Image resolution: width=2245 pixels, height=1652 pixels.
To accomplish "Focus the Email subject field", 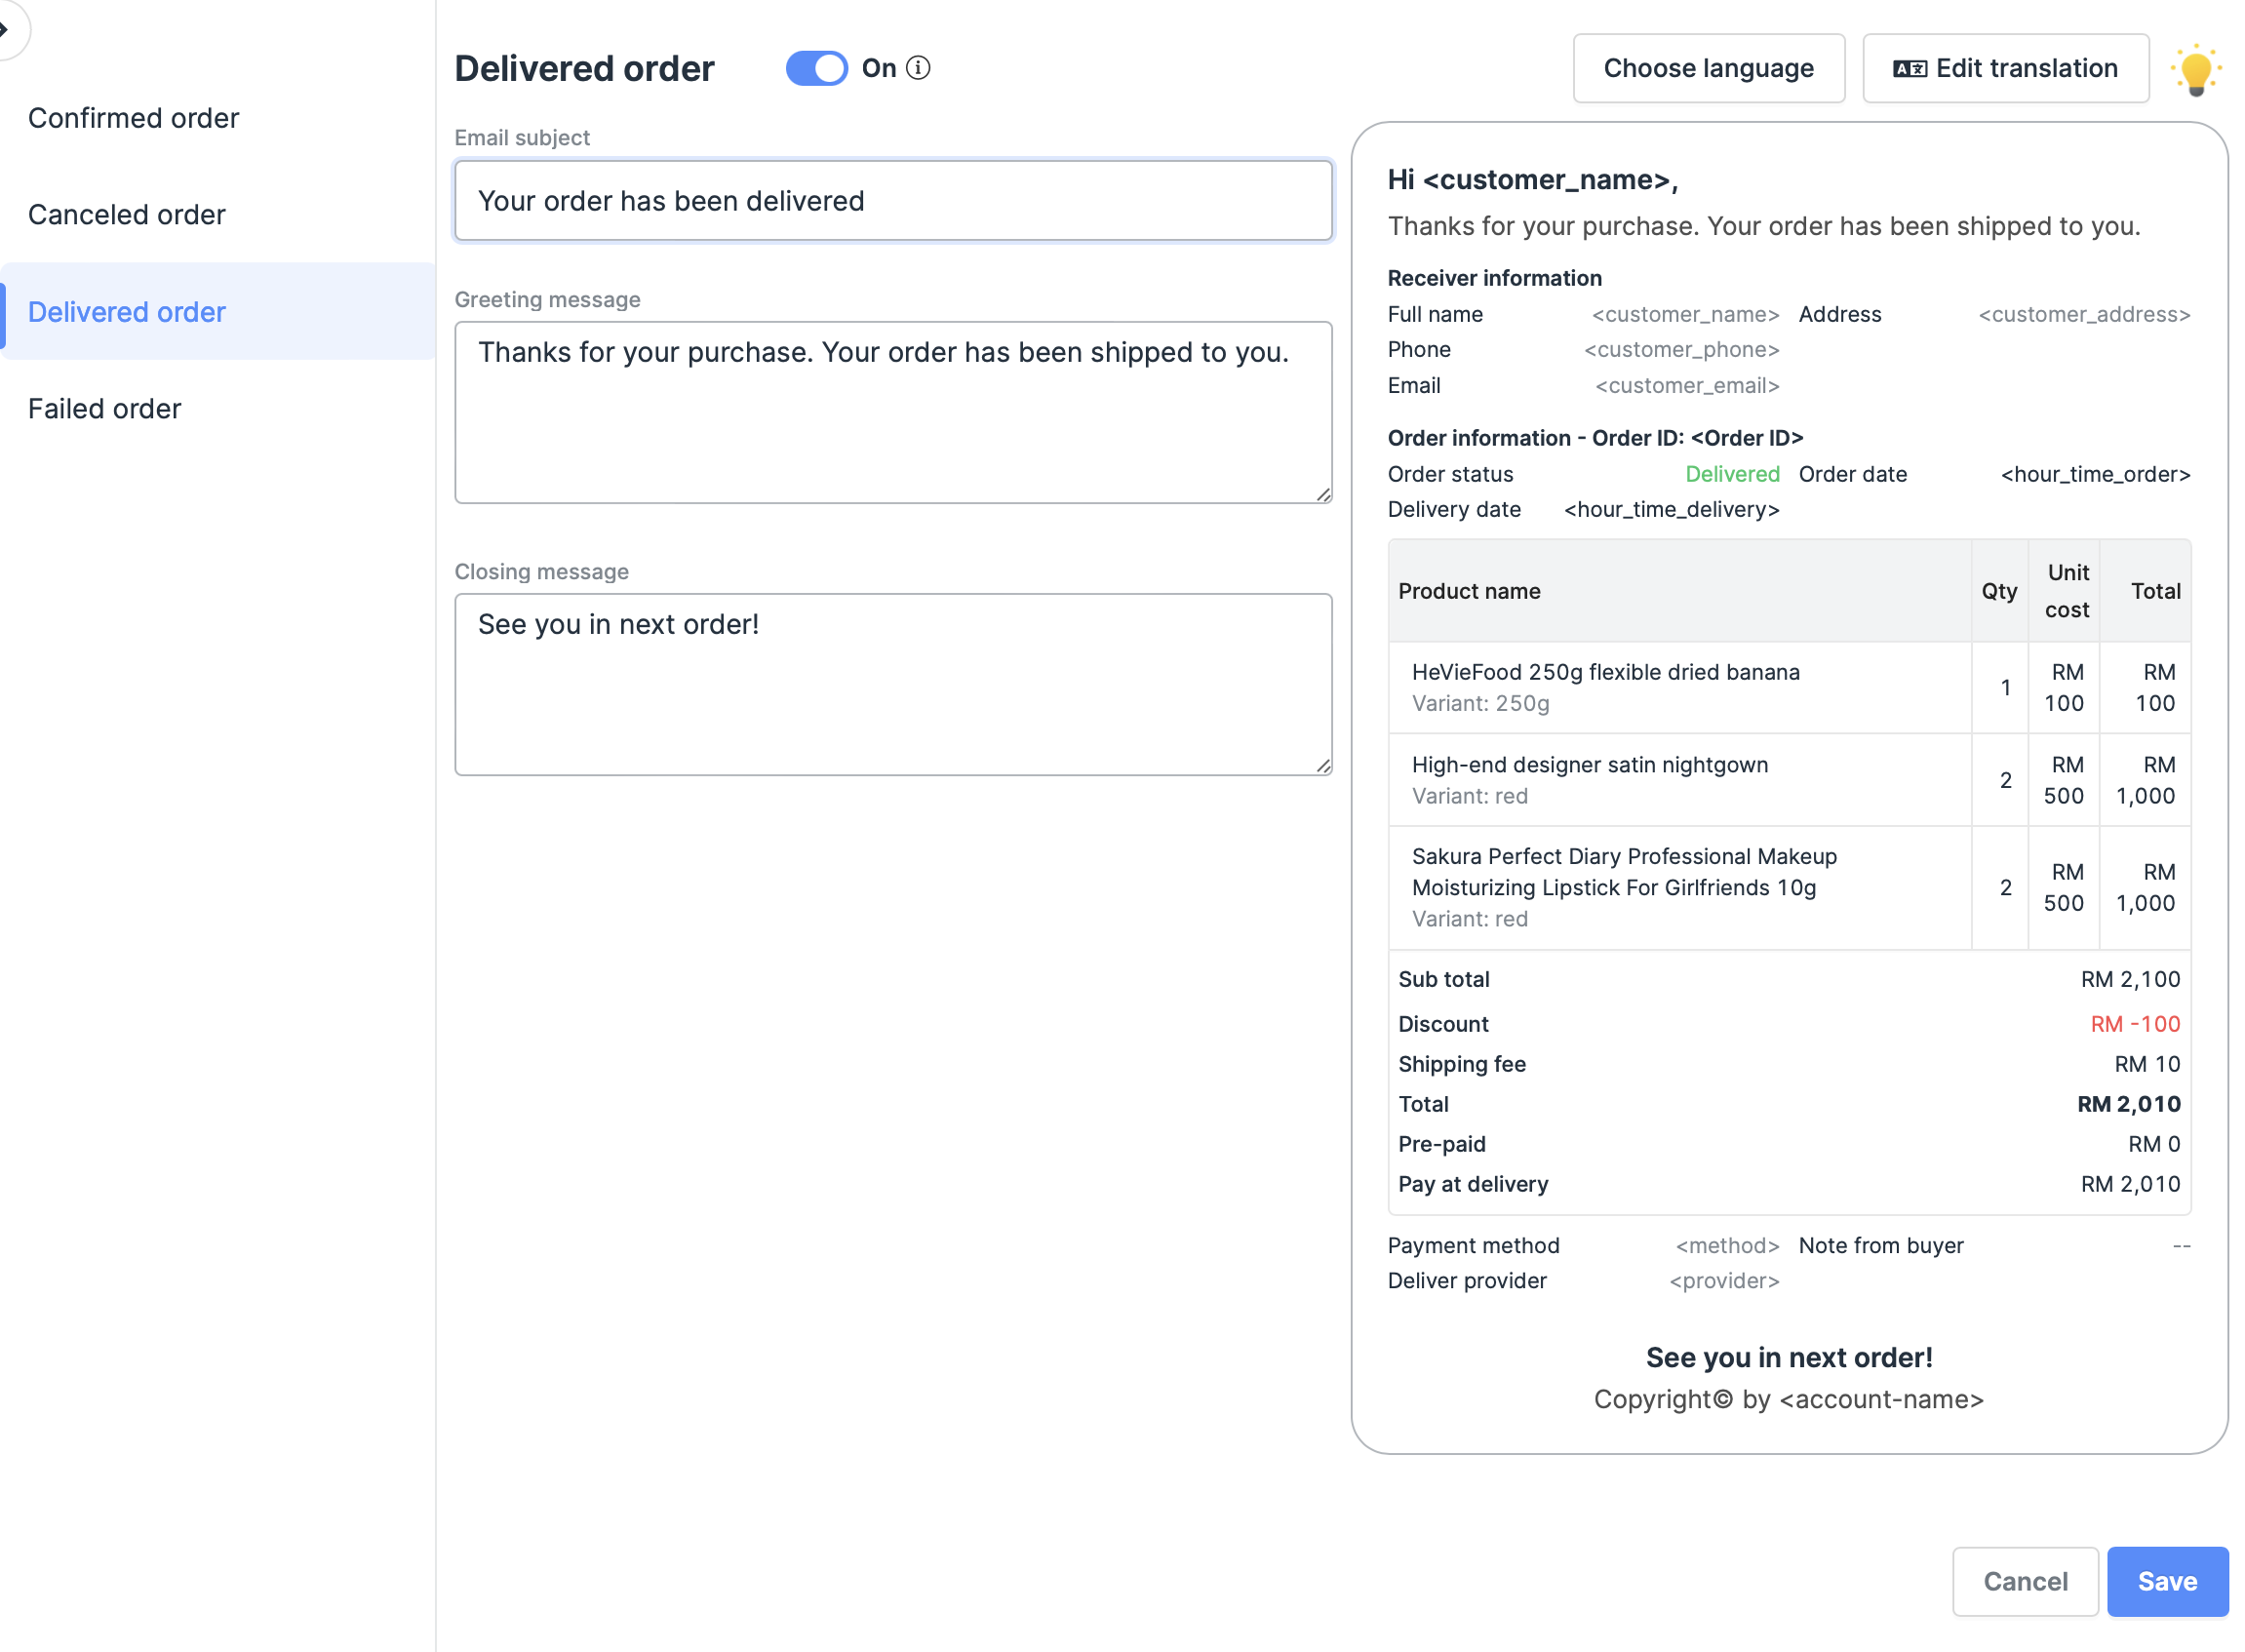I will pos(892,201).
